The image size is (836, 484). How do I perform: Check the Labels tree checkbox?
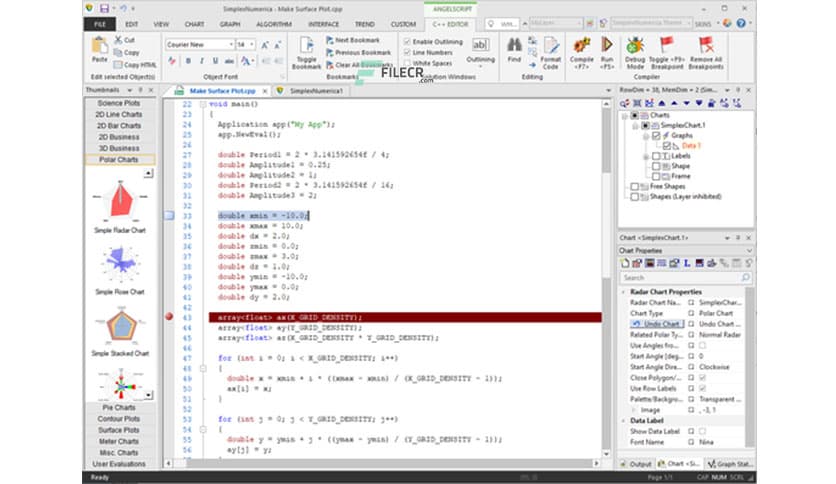(656, 156)
